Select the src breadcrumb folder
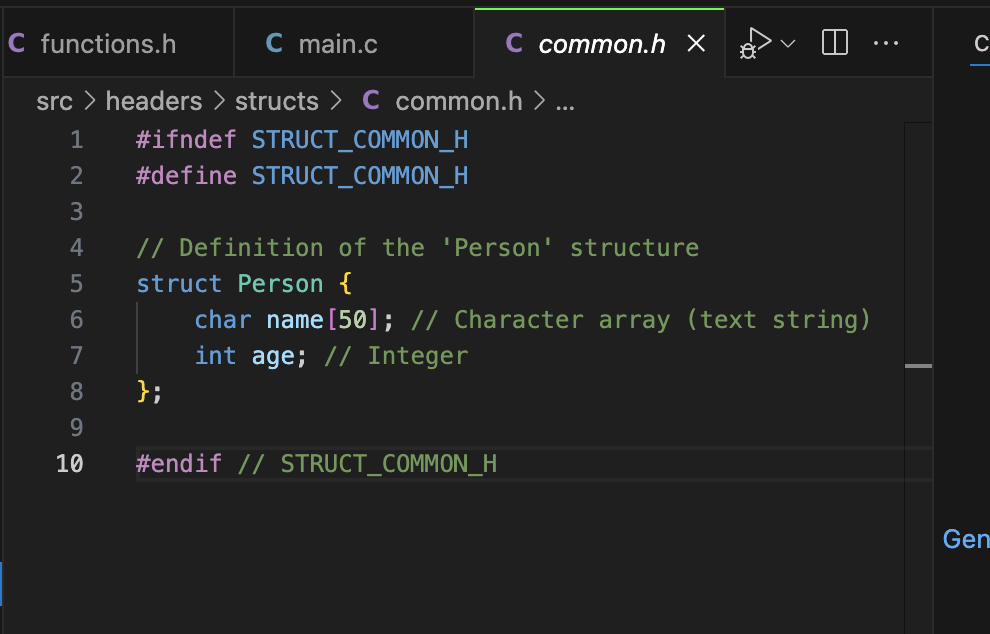The image size is (990, 634). [54, 101]
